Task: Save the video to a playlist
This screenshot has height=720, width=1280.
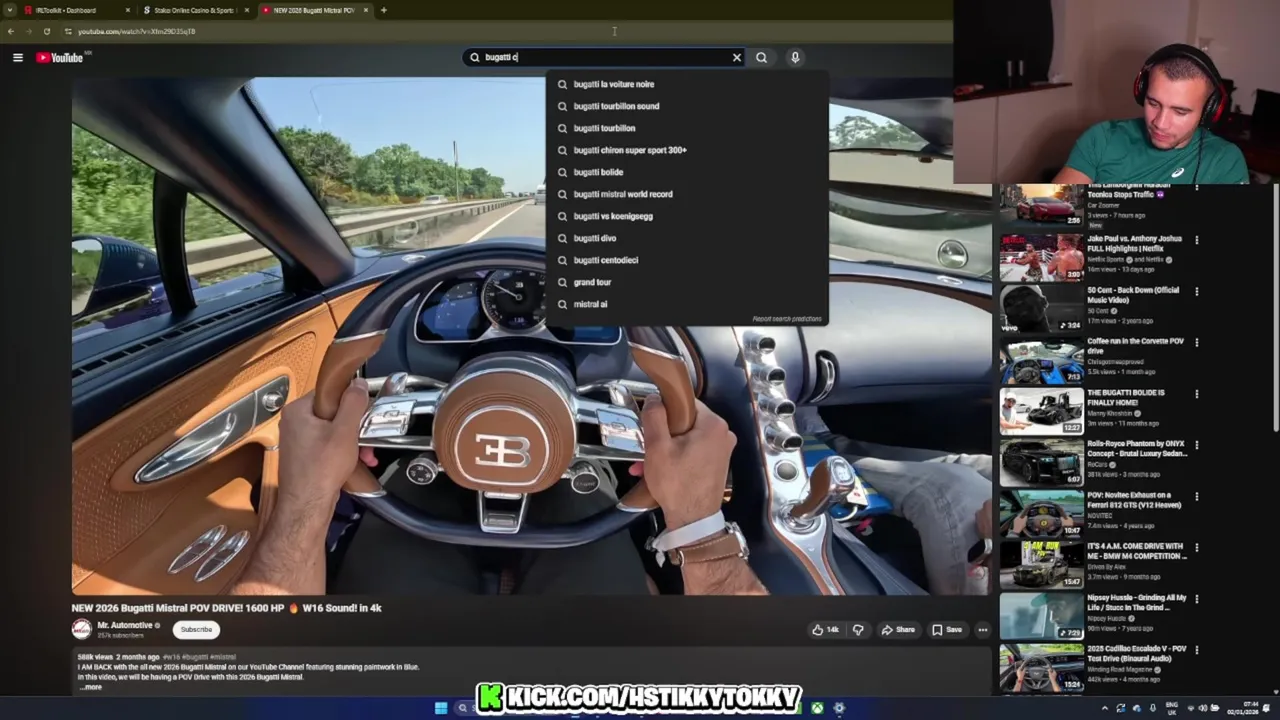Action: click(947, 630)
